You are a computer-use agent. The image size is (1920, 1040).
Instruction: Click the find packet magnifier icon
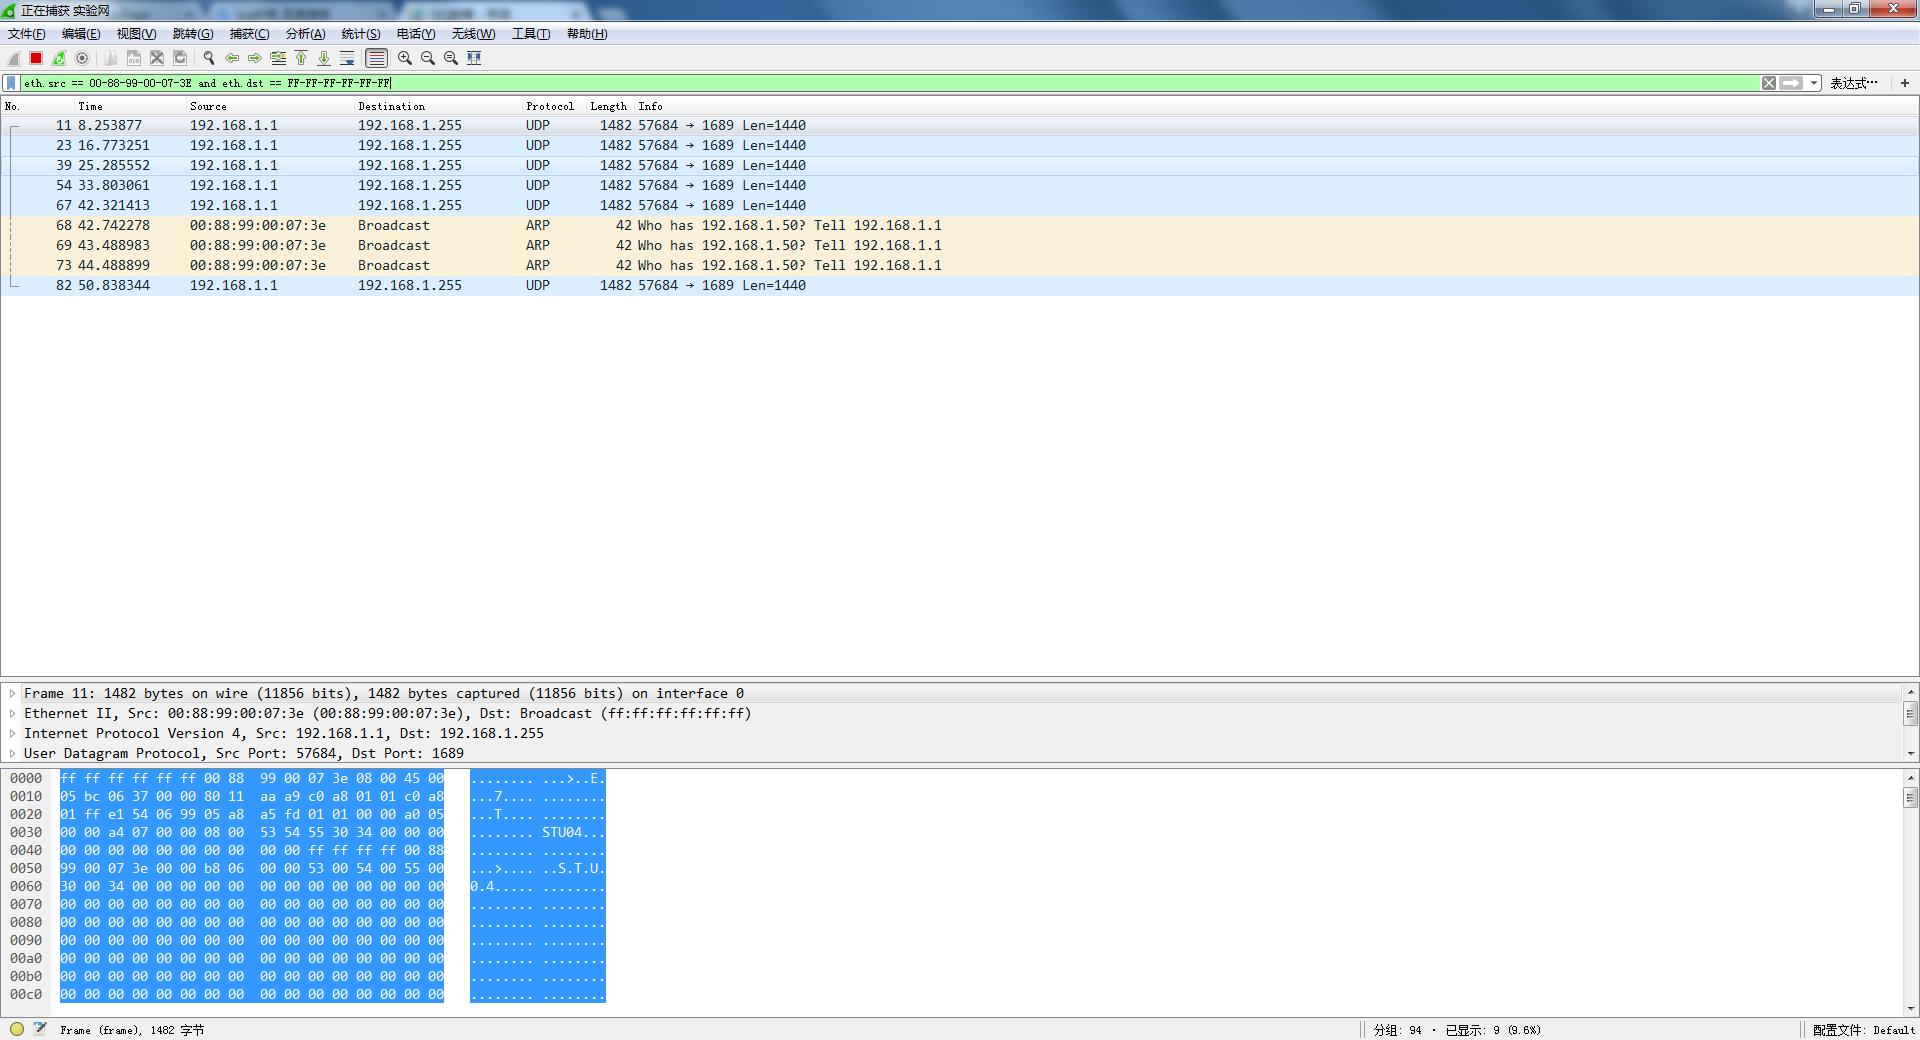209,58
